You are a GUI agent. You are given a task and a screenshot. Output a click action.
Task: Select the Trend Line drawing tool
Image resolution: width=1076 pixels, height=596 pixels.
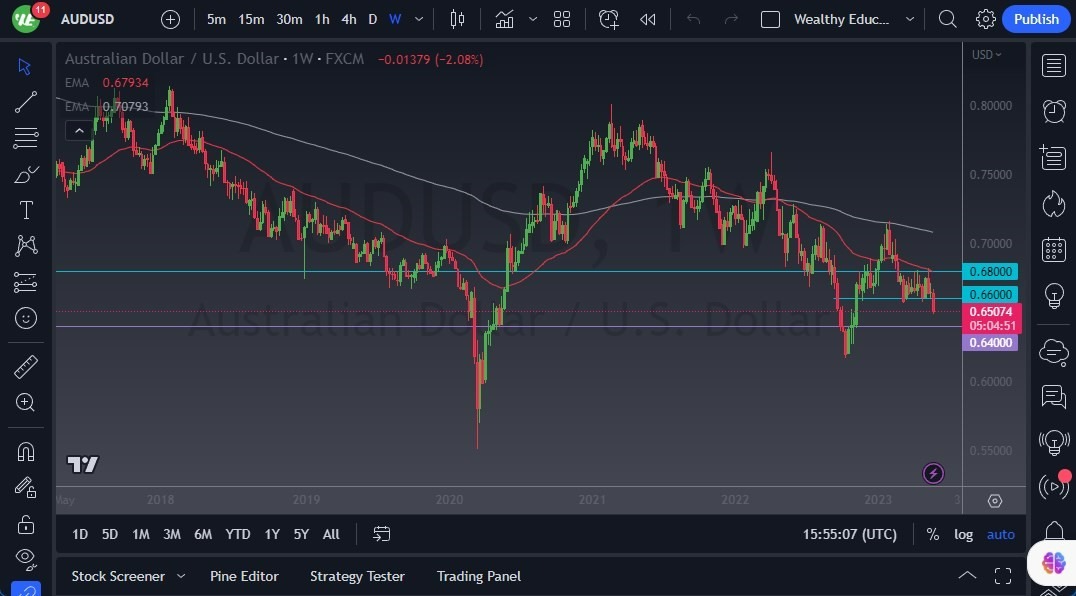pos(26,101)
